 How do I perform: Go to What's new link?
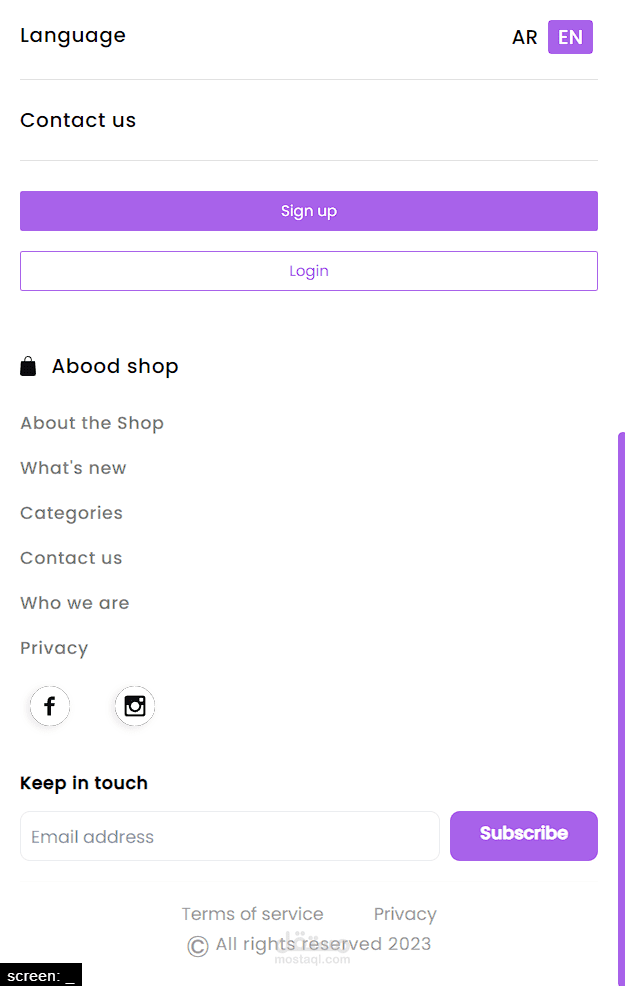pos(74,468)
